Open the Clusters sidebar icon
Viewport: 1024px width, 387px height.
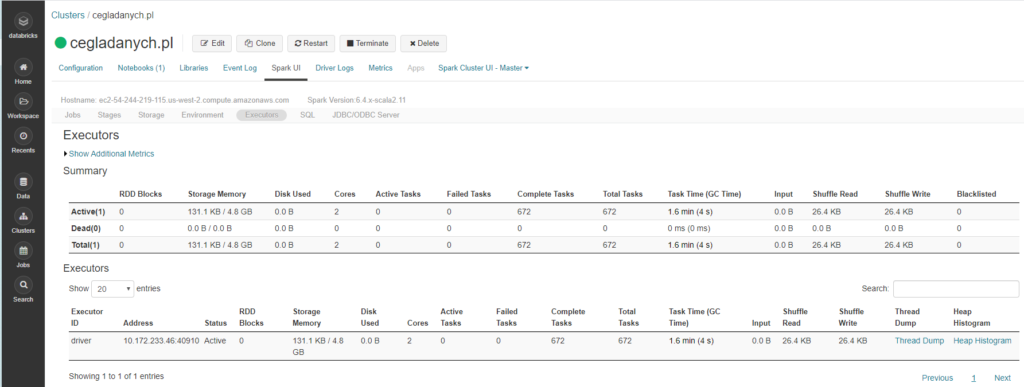(x=23, y=217)
